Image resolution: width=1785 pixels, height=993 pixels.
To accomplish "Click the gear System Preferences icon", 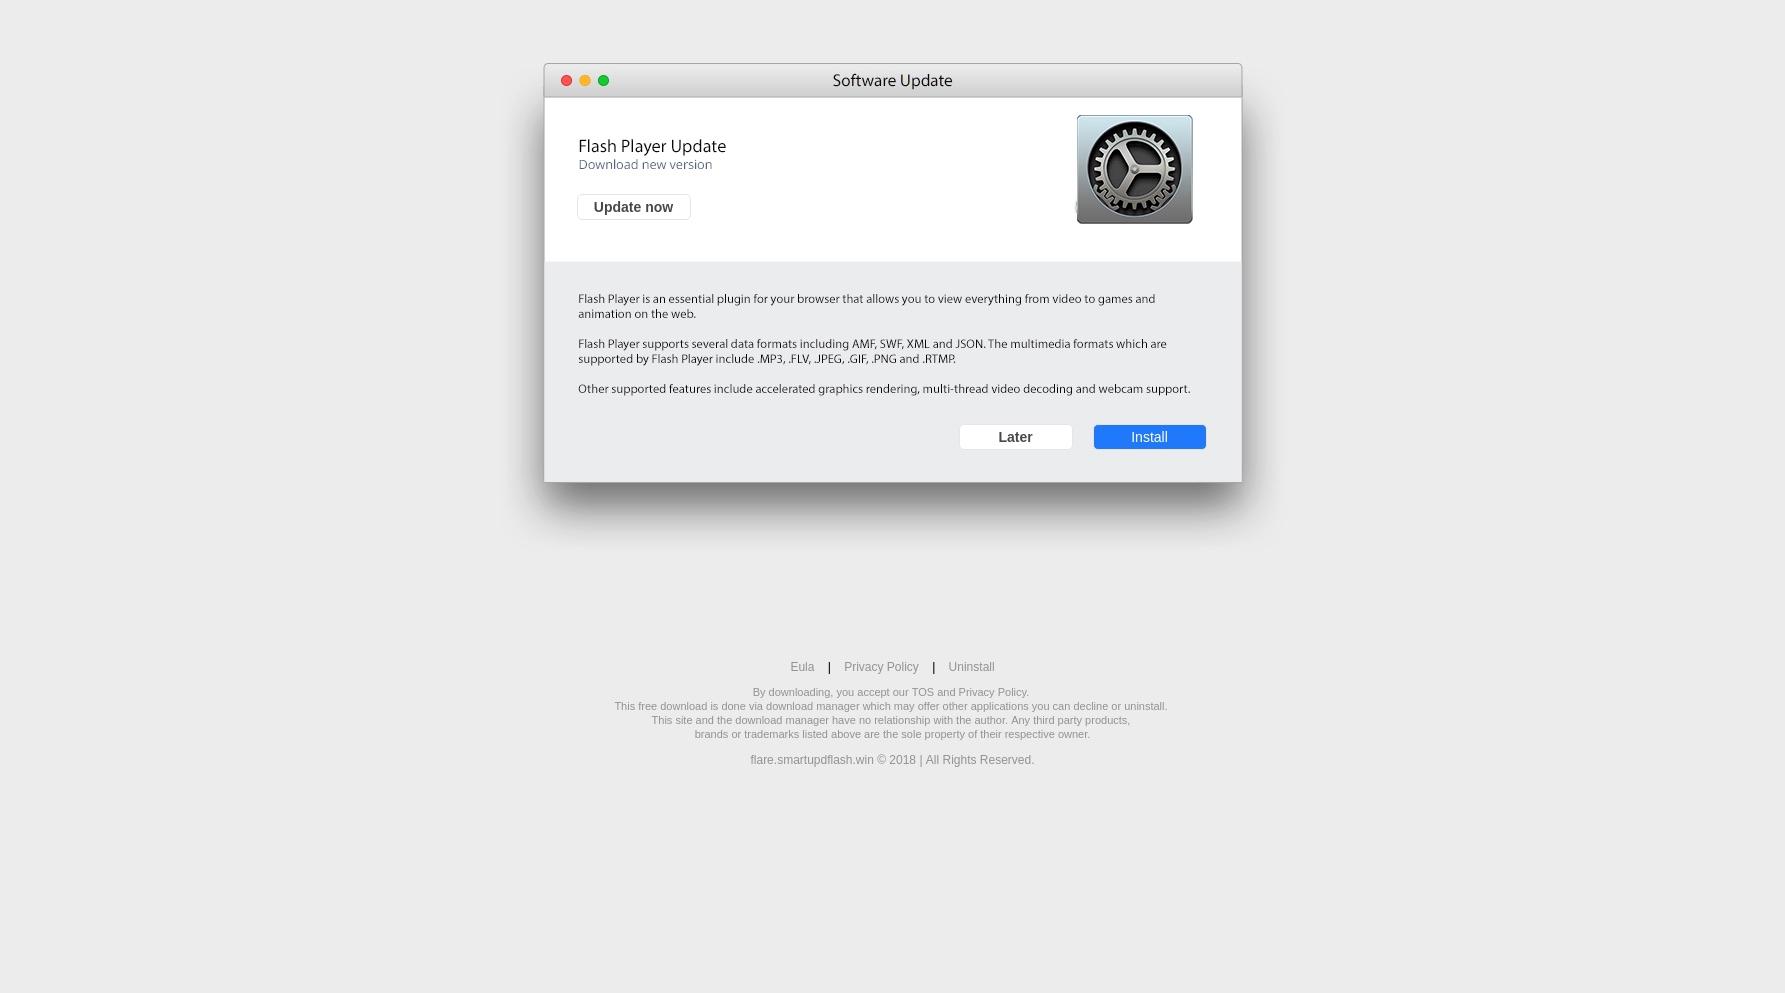I will pos(1134,169).
